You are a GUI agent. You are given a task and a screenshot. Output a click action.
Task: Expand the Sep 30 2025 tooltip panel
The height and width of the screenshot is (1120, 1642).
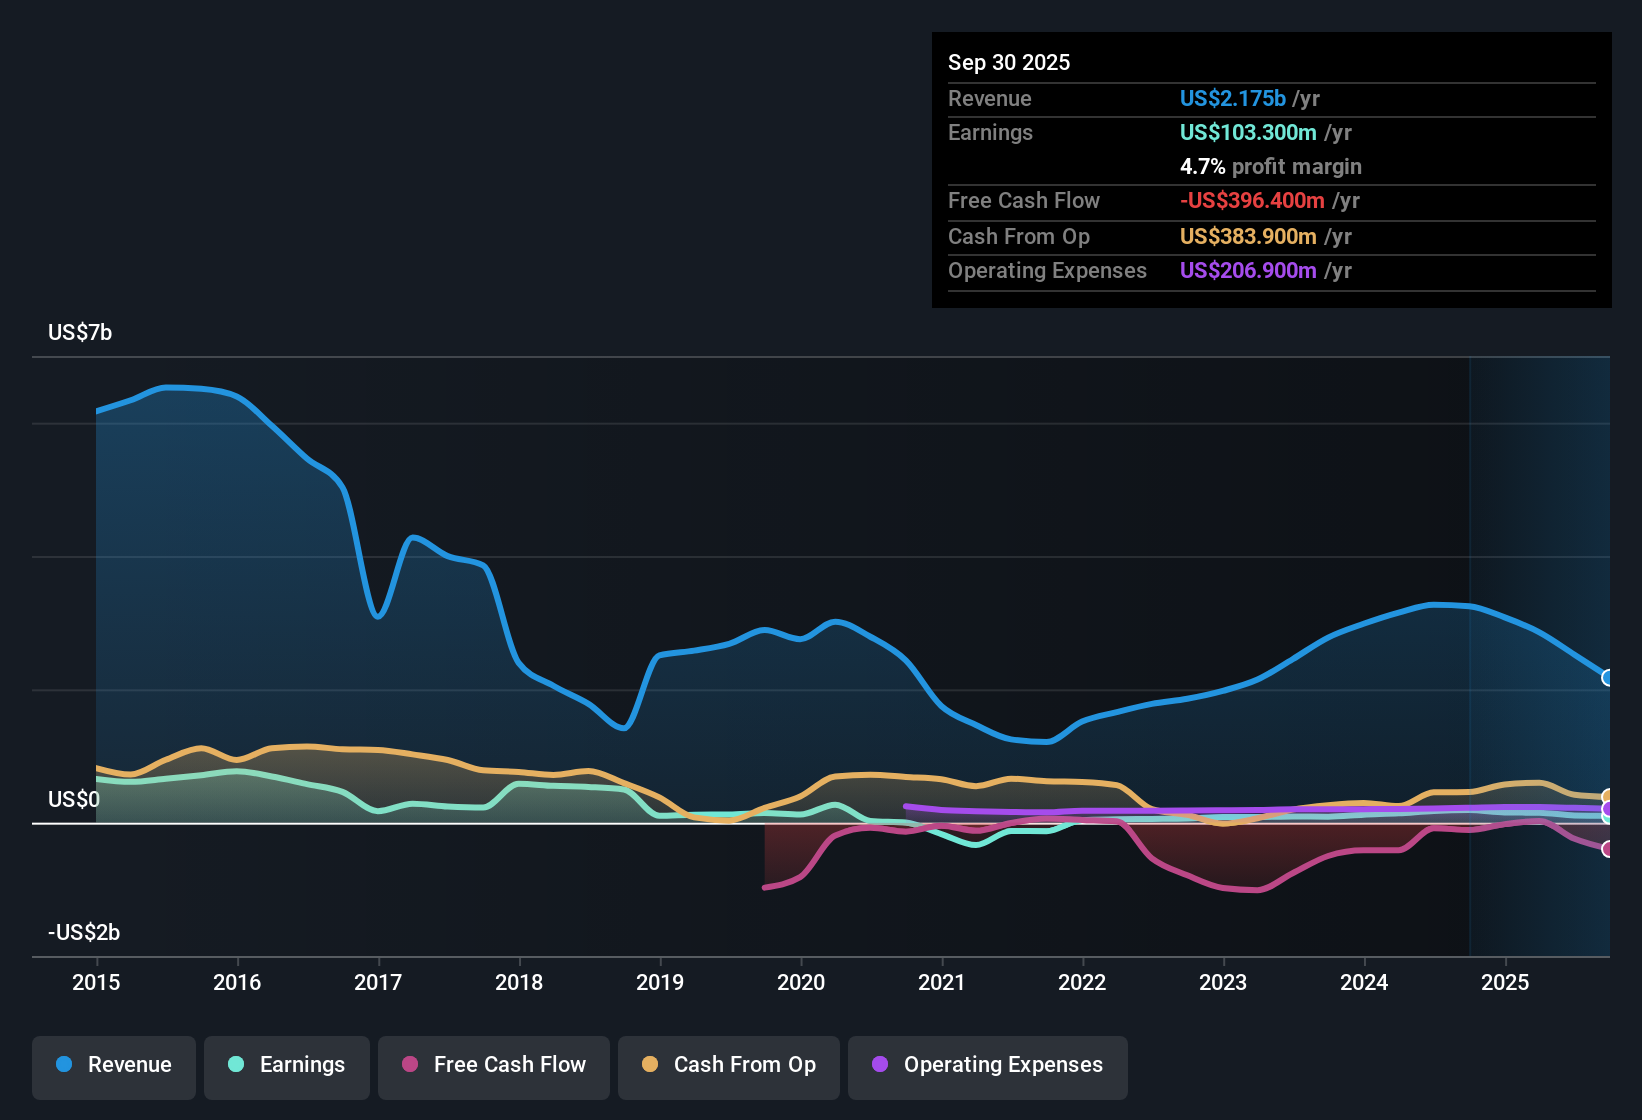(1009, 62)
